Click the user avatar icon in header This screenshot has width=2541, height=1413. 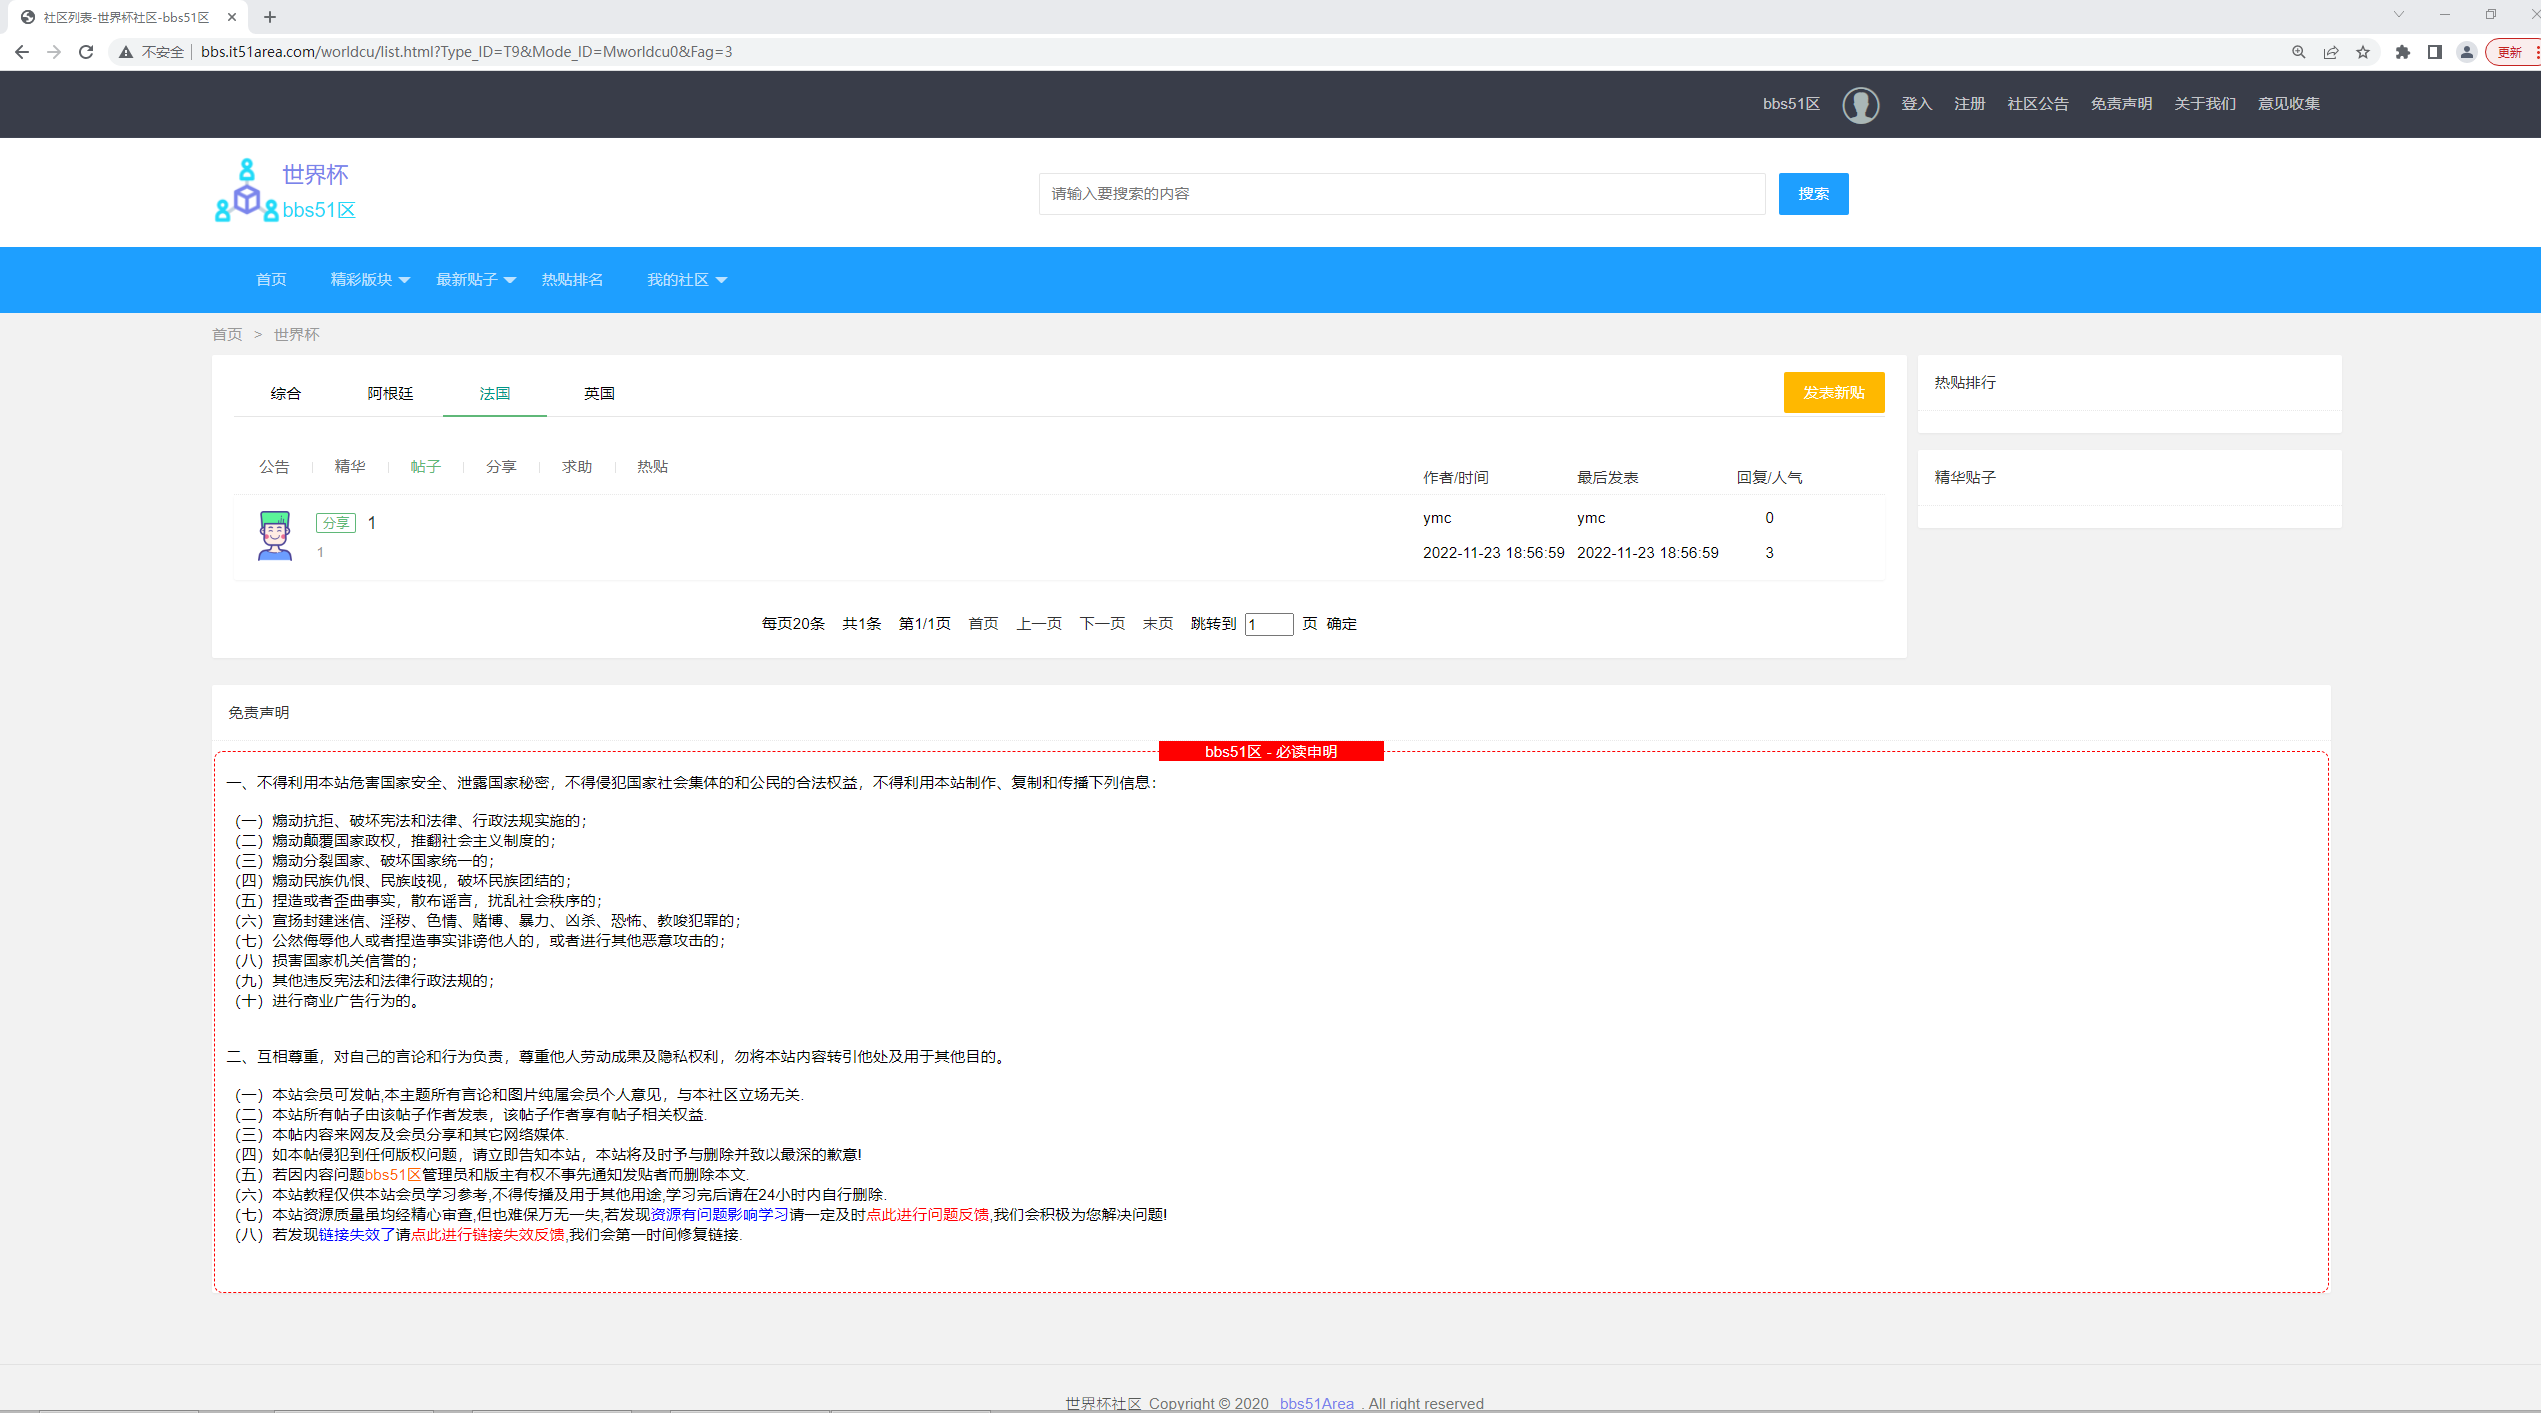1860,104
